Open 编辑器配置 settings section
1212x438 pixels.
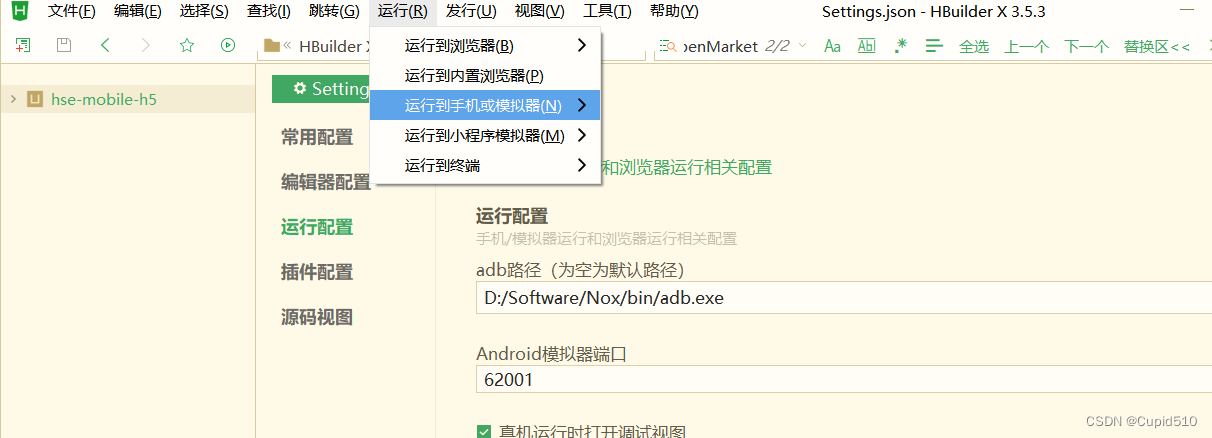tap(326, 182)
